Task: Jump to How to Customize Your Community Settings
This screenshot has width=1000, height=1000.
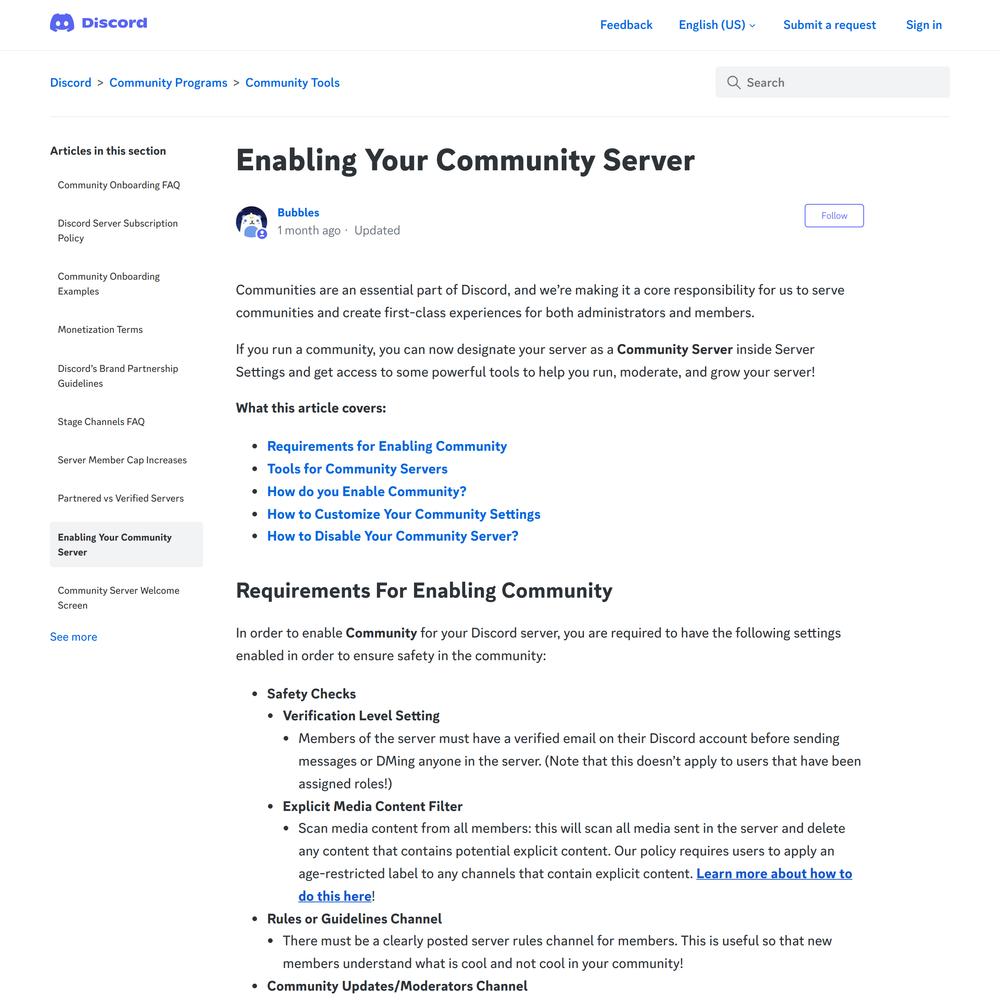Action: coord(404,514)
